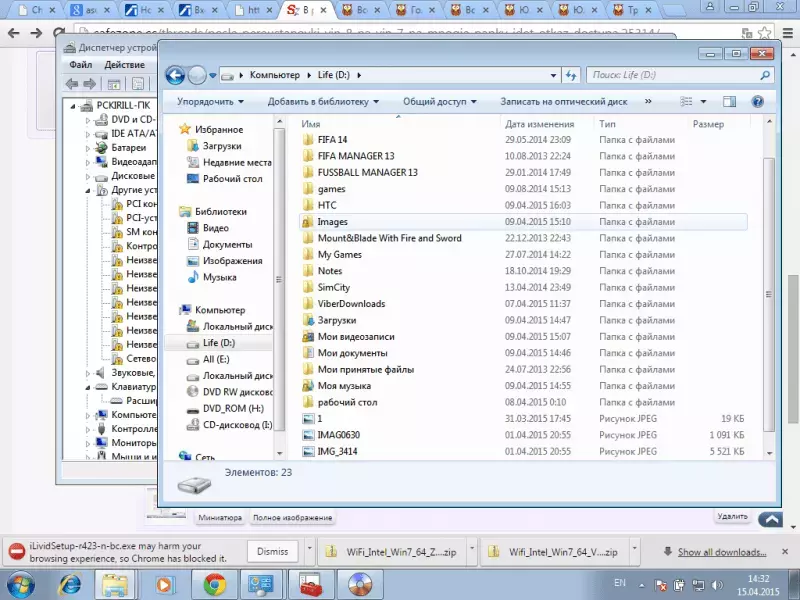Viewport: 800px width, 600px height.
Task: Open Windows Start button
Action: 20,585
